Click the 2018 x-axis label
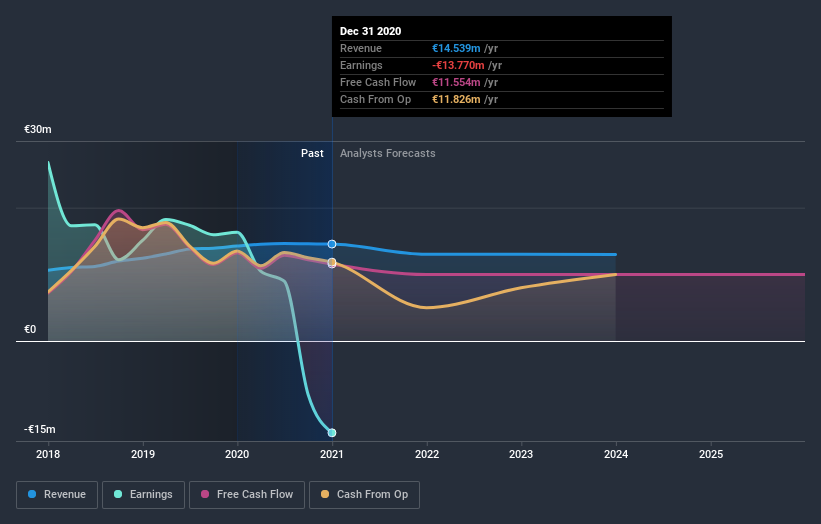 click(48, 454)
